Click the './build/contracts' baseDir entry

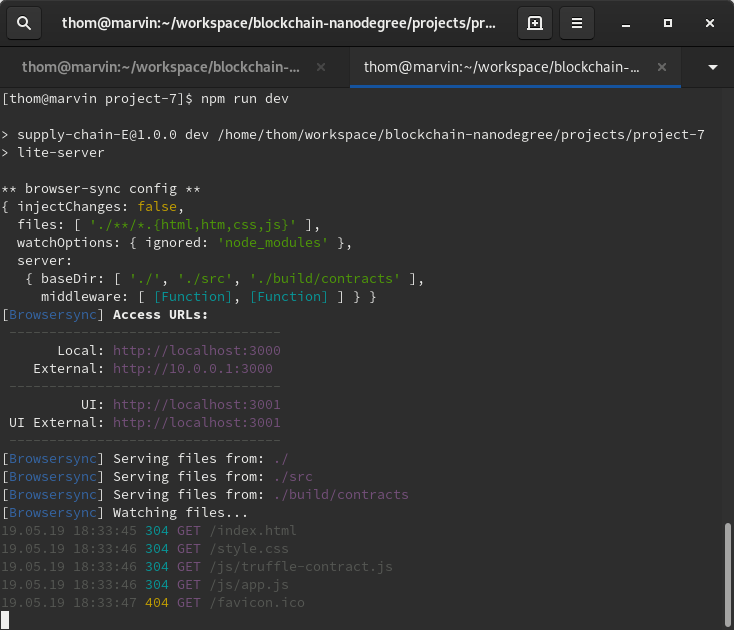pyautogui.click(x=324, y=279)
